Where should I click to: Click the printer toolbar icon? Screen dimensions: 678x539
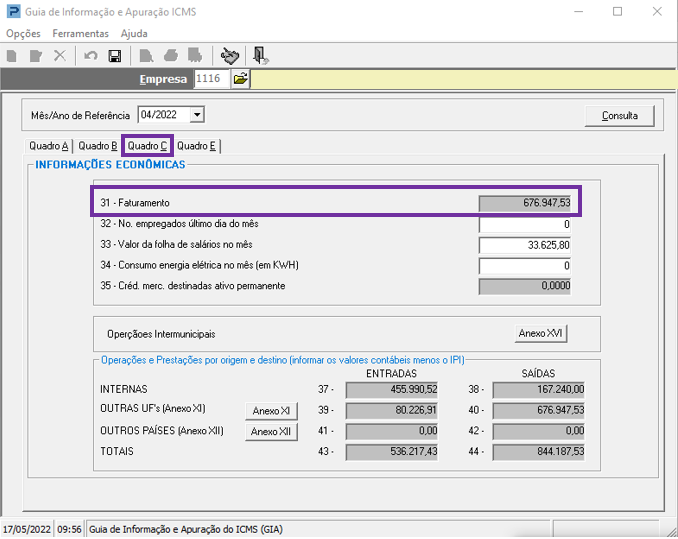click(169, 56)
